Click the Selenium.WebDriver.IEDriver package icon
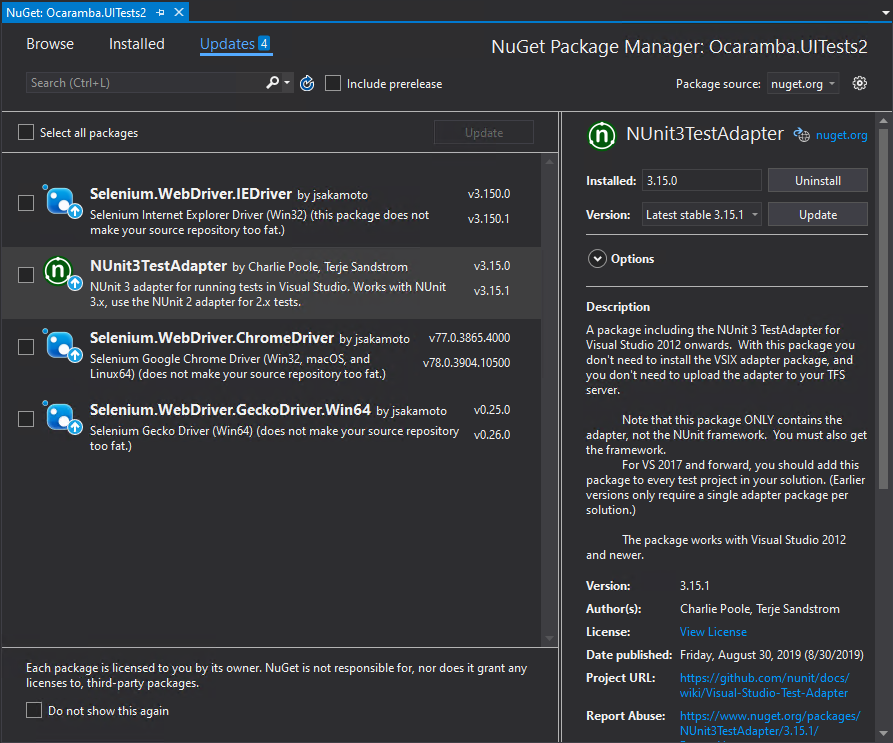 (x=61, y=203)
